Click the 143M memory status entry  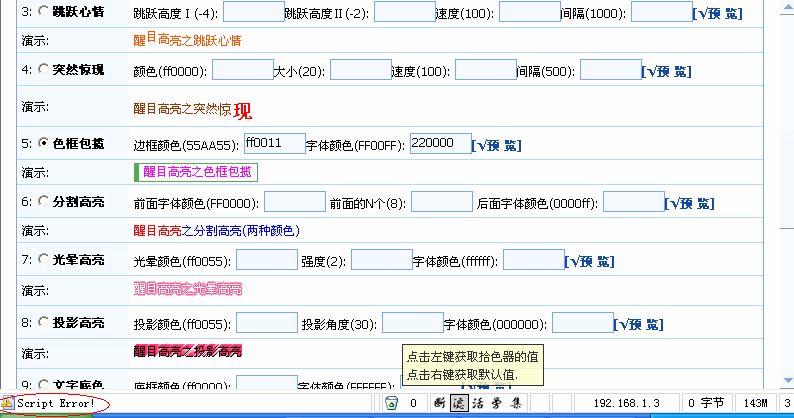[x=756, y=403]
